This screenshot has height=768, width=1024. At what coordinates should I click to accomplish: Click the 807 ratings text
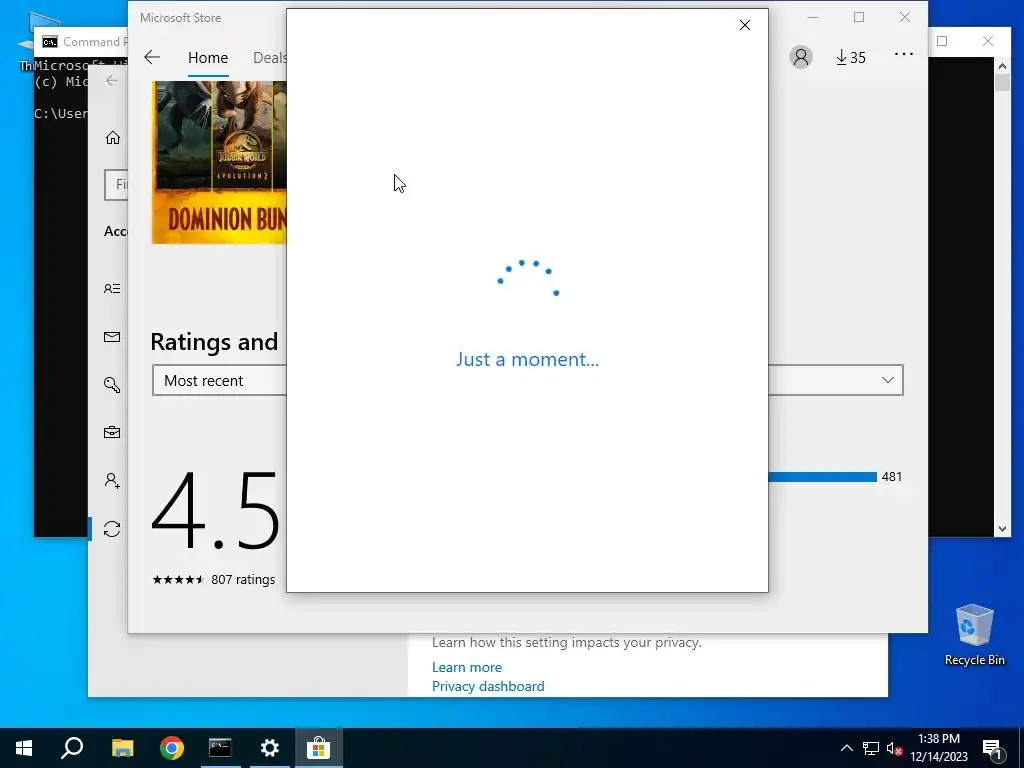[x=243, y=579]
